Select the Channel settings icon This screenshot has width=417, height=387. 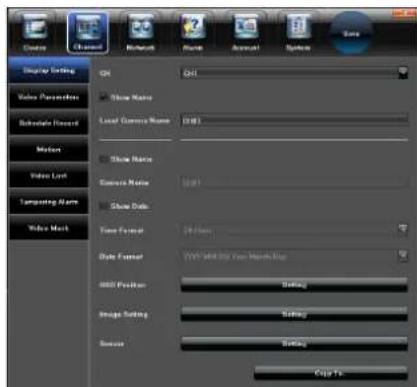pyautogui.click(x=88, y=32)
